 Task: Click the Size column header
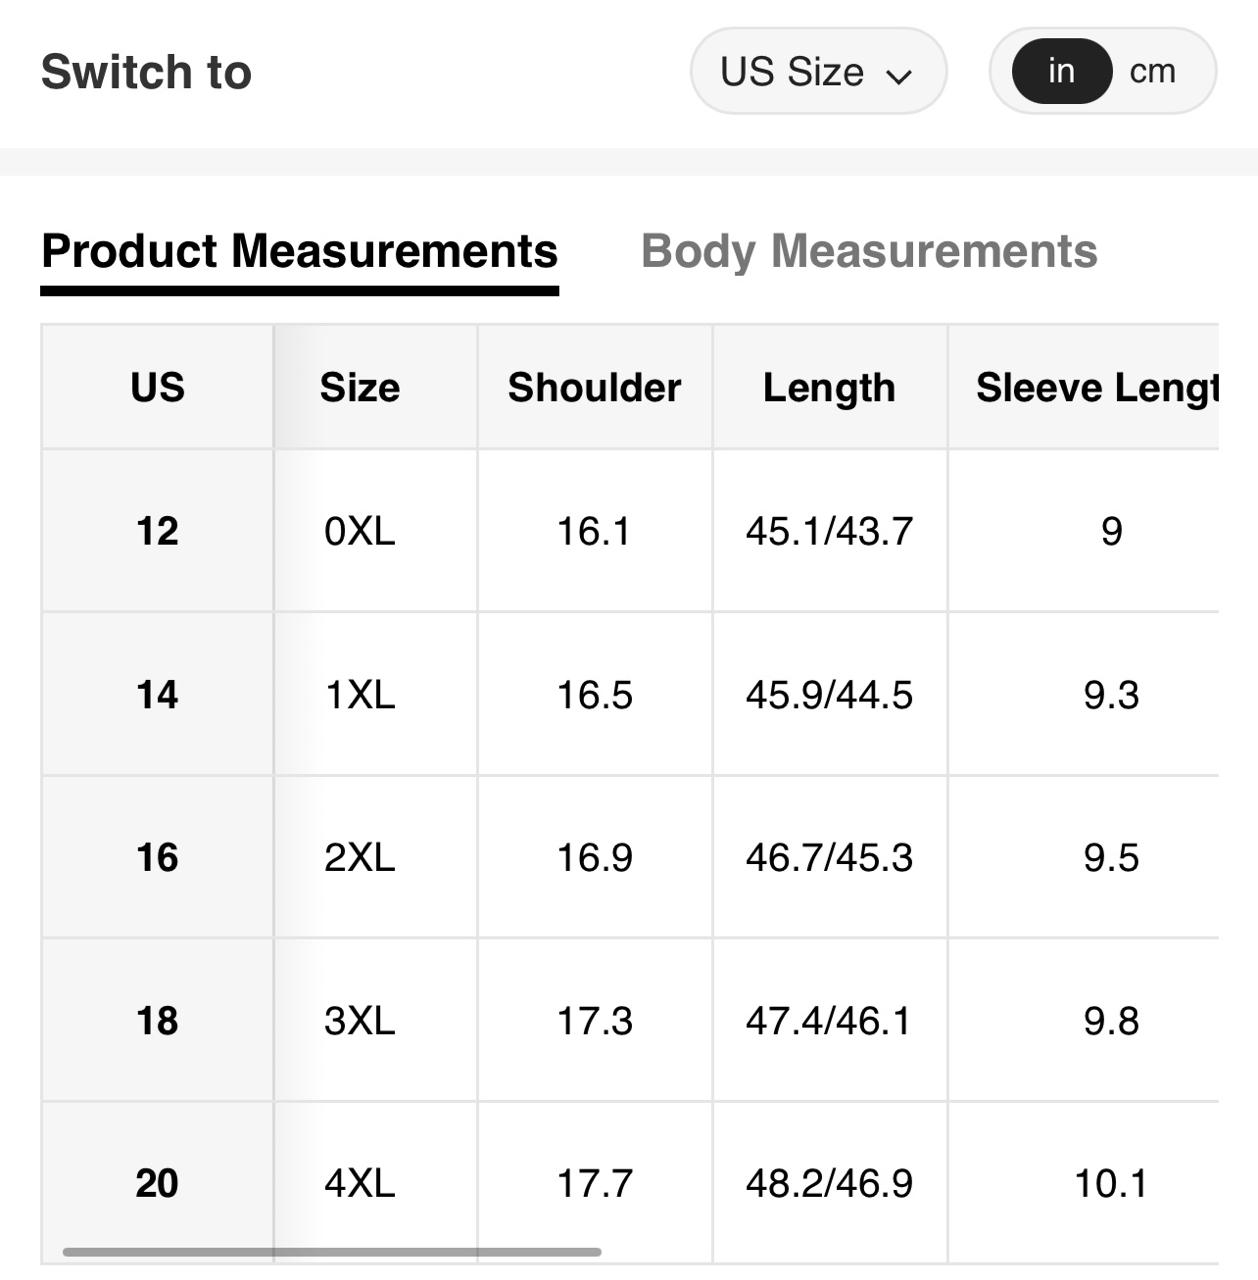[359, 387]
